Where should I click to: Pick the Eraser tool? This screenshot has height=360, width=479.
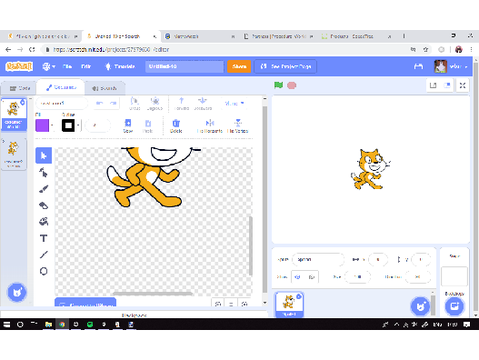pos(44,205)
